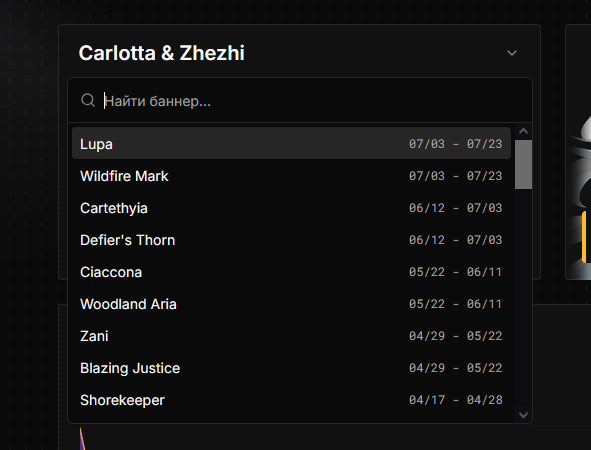Click the character artwork thumbnail at right
Image resolution: width=591 pixels, height=450 pixels.
tap(579, 152)
